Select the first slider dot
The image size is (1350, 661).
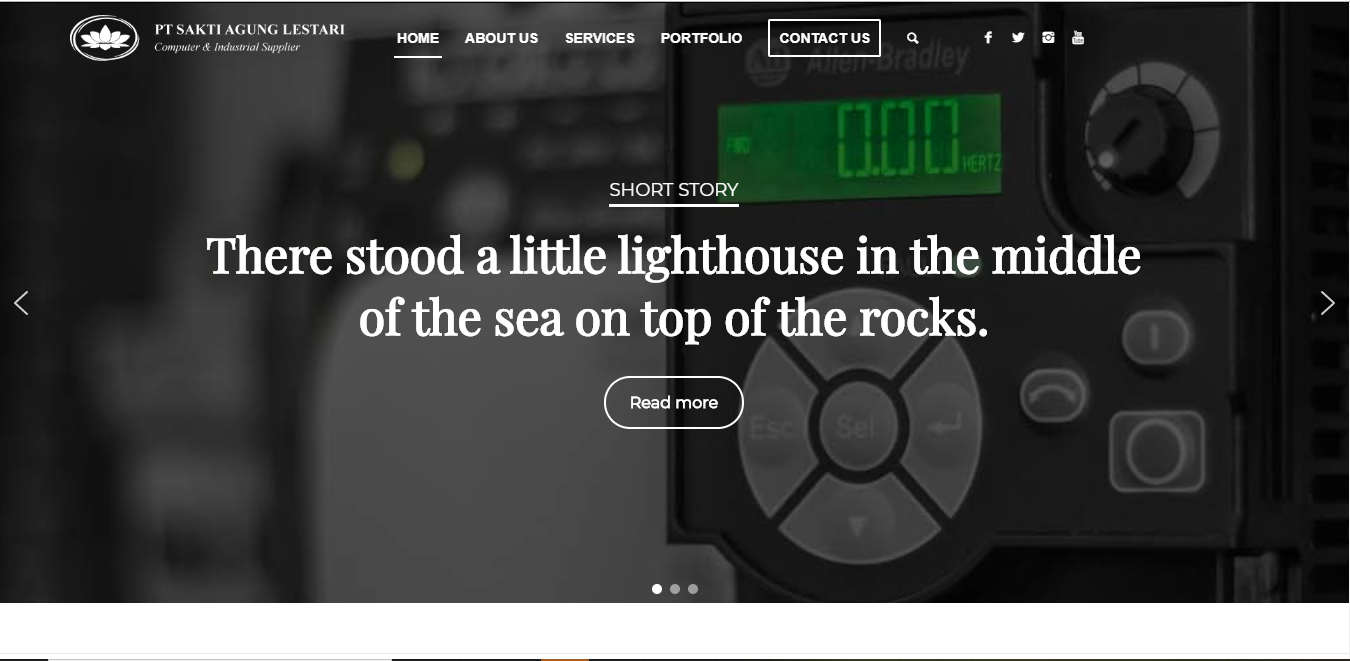pos(657,589)
